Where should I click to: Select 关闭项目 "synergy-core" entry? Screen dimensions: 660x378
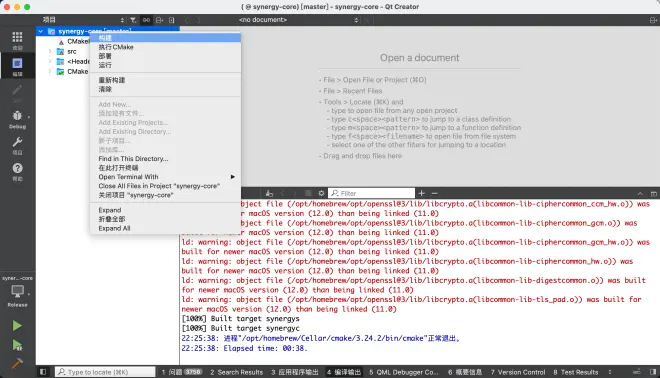pyautogui.click(x=165, y=195)
